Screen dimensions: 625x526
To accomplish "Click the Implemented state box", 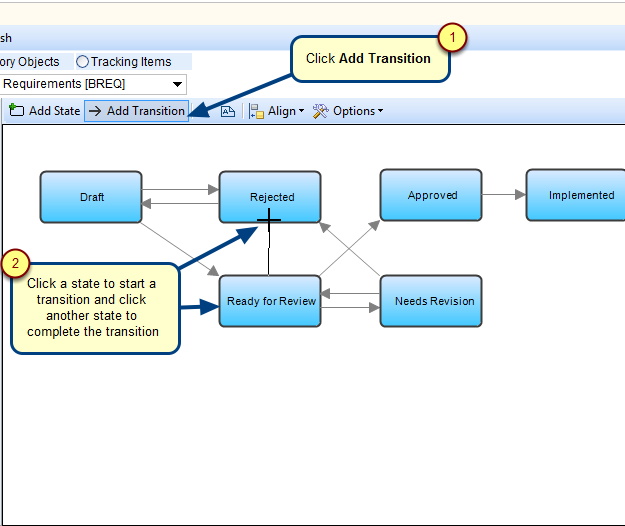I will tap(580, 195).
